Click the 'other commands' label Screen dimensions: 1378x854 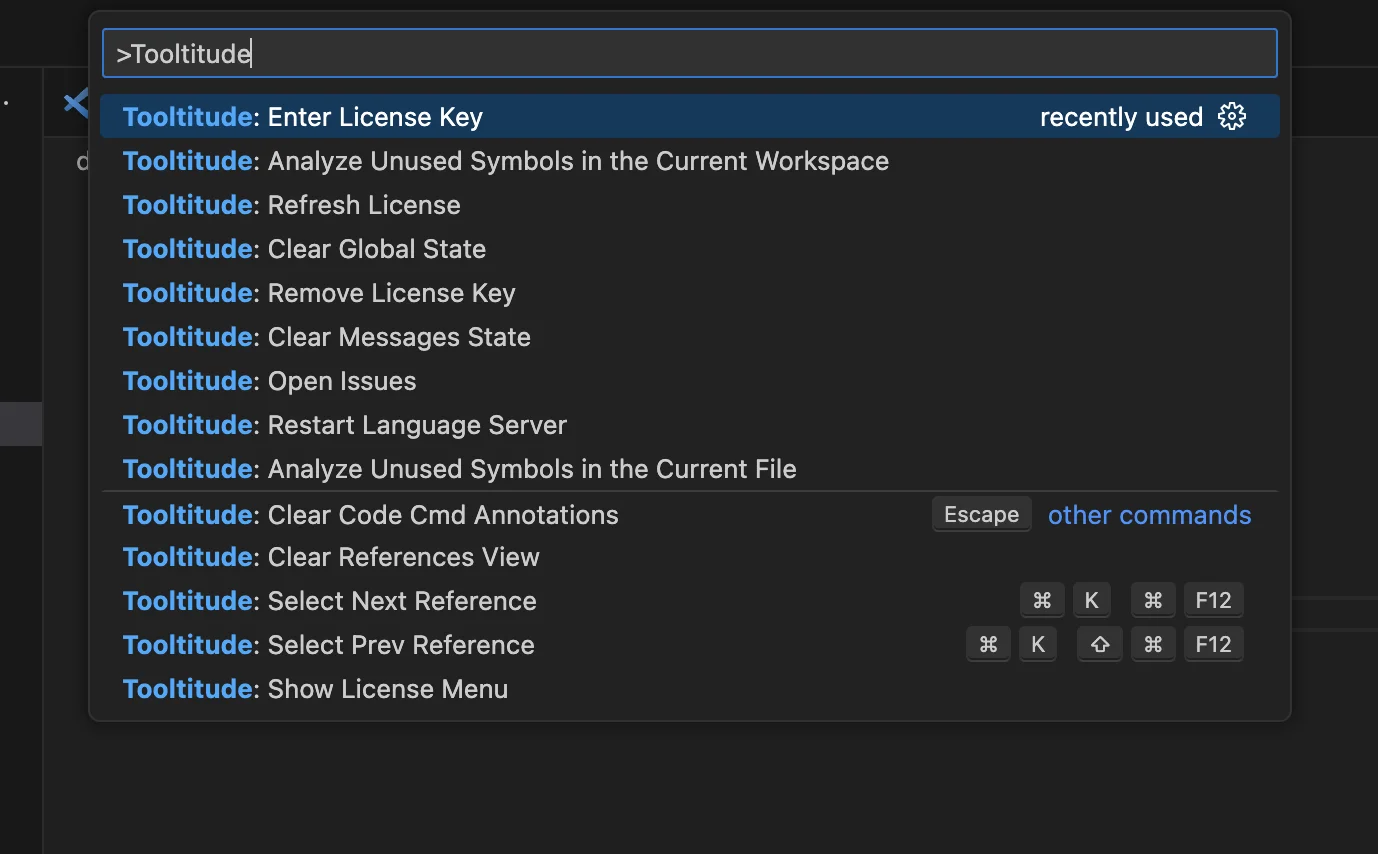pos(1149,515)
